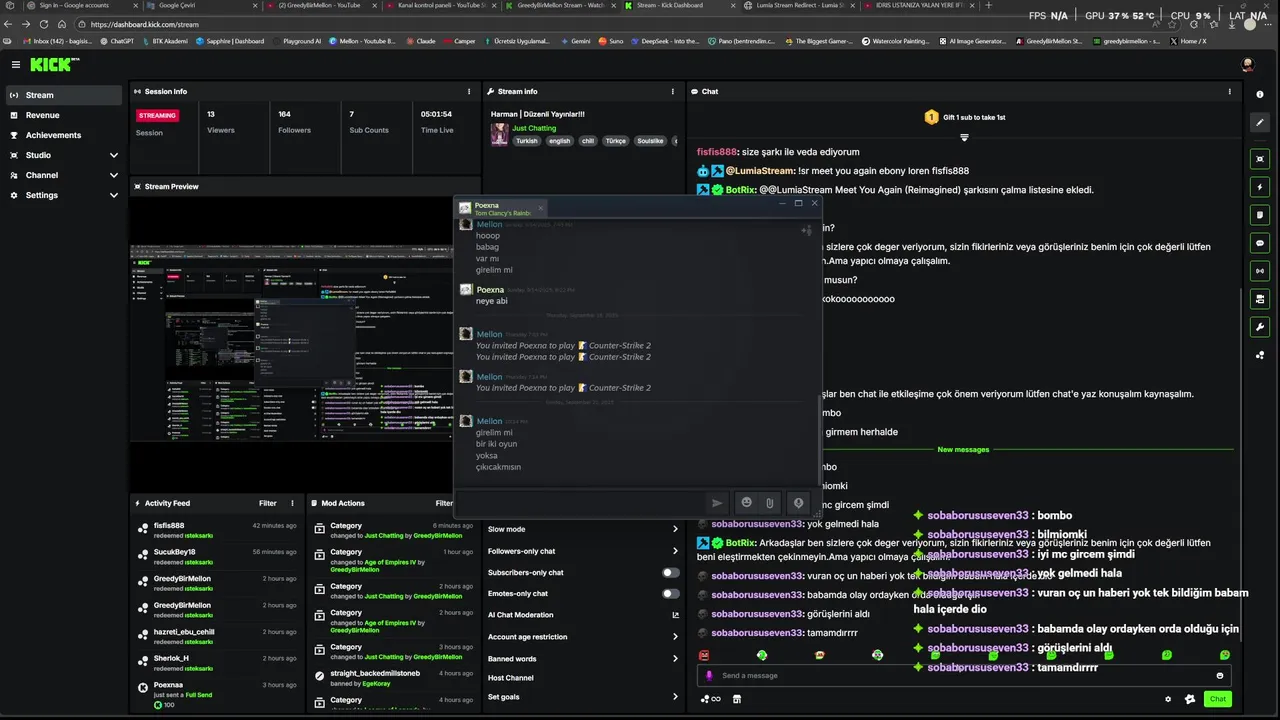The width and height of the screenshot is (1280, 720).
Task: Click the Kick logo
Action: [54, 64]
